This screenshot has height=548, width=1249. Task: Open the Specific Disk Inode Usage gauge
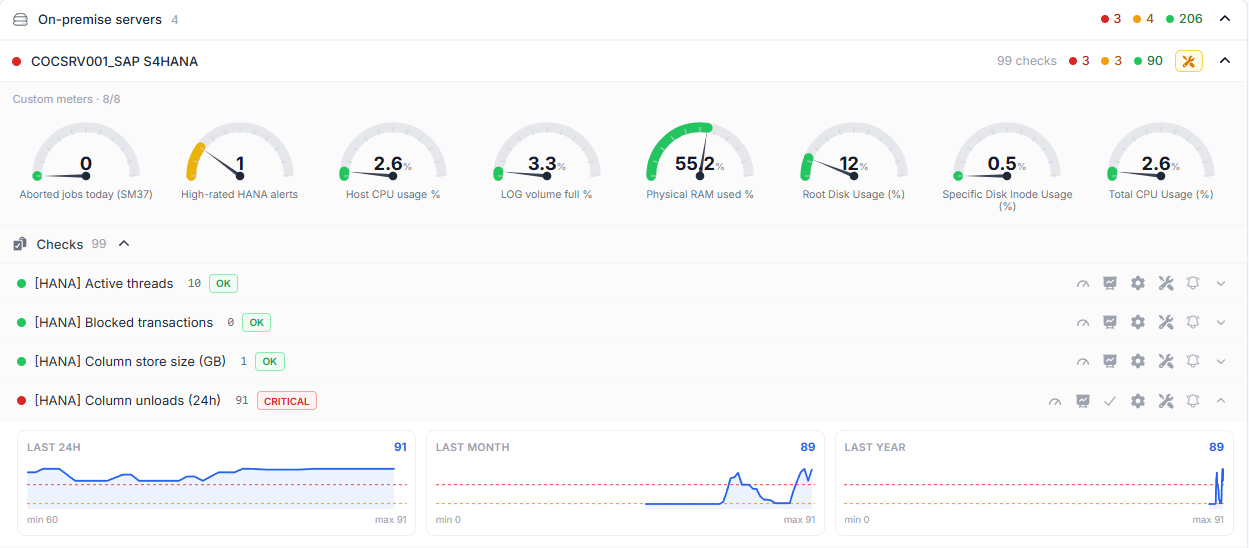click(x=1007, y=166)
